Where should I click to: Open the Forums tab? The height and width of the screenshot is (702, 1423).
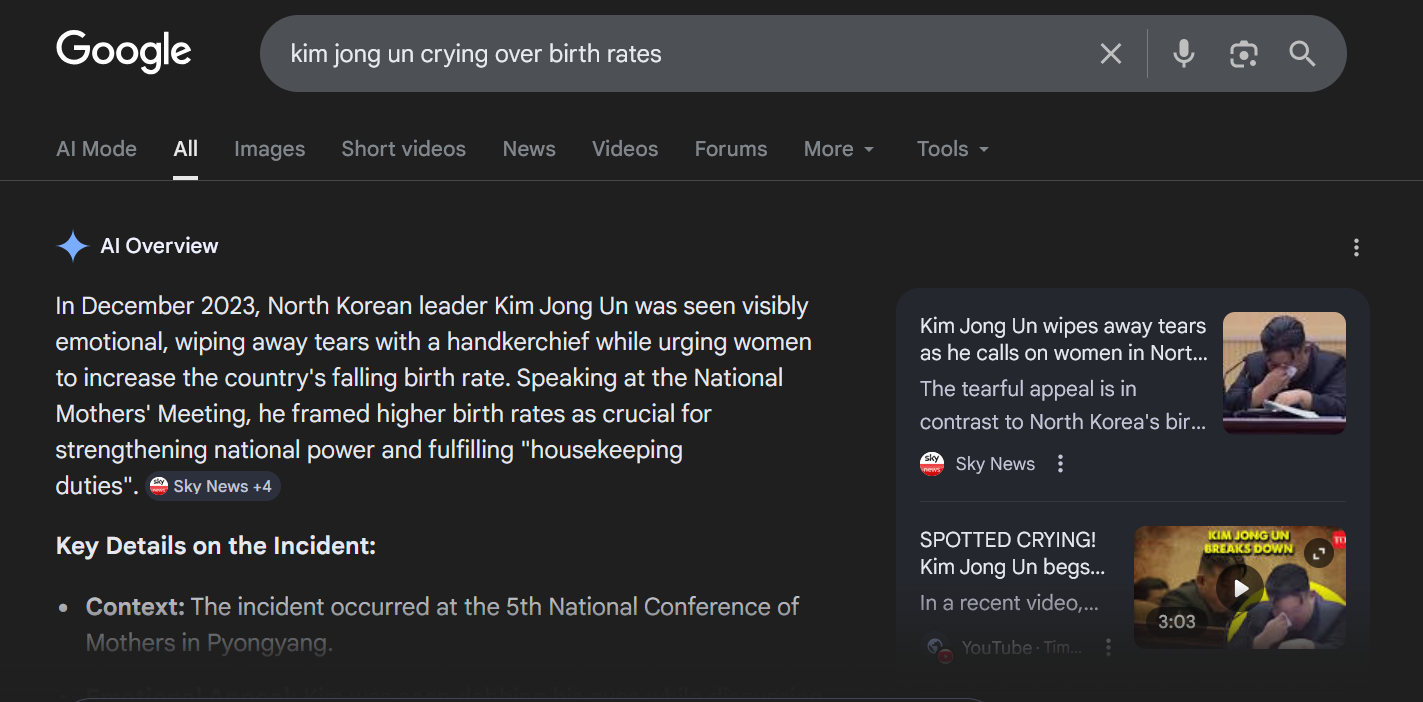731,149
